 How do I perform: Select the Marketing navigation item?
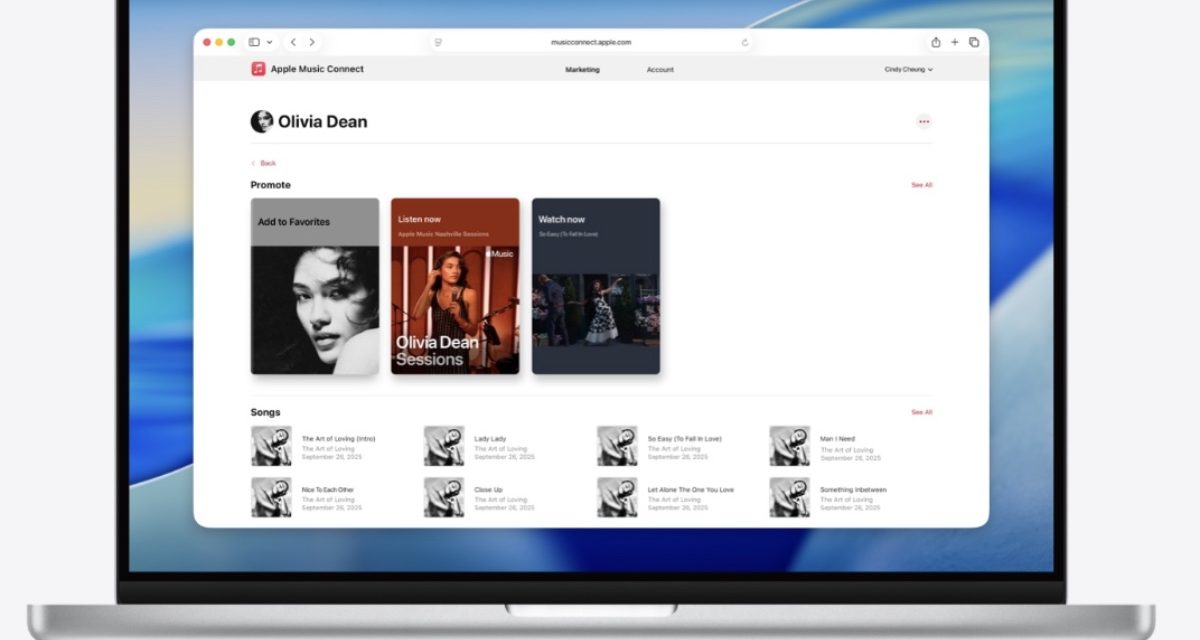pyautogui.click(x=582, y=69)
